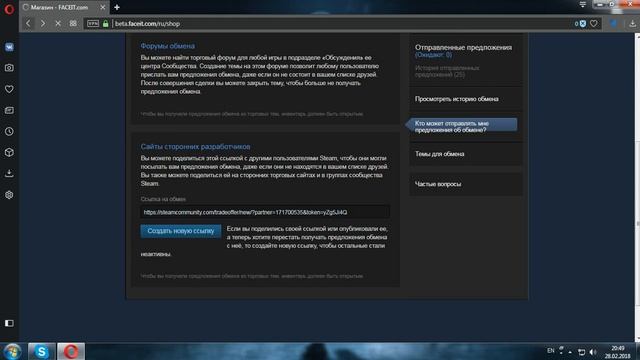
Task: Open the Windows Start button
Action: [x=12, y=351]
